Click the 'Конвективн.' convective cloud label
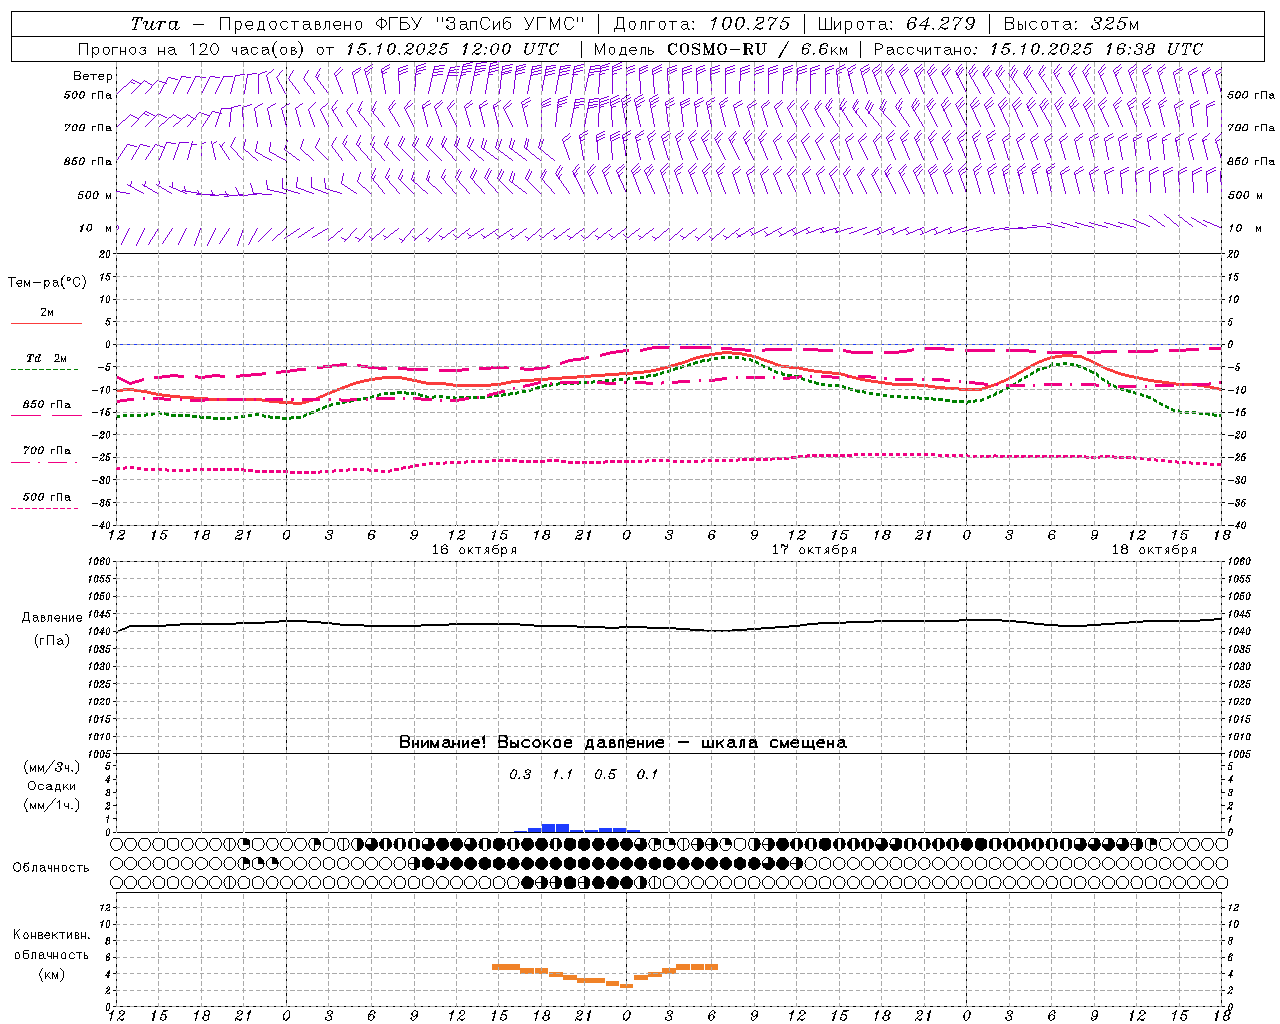Screen dimensions: 1280x1024 51,935
